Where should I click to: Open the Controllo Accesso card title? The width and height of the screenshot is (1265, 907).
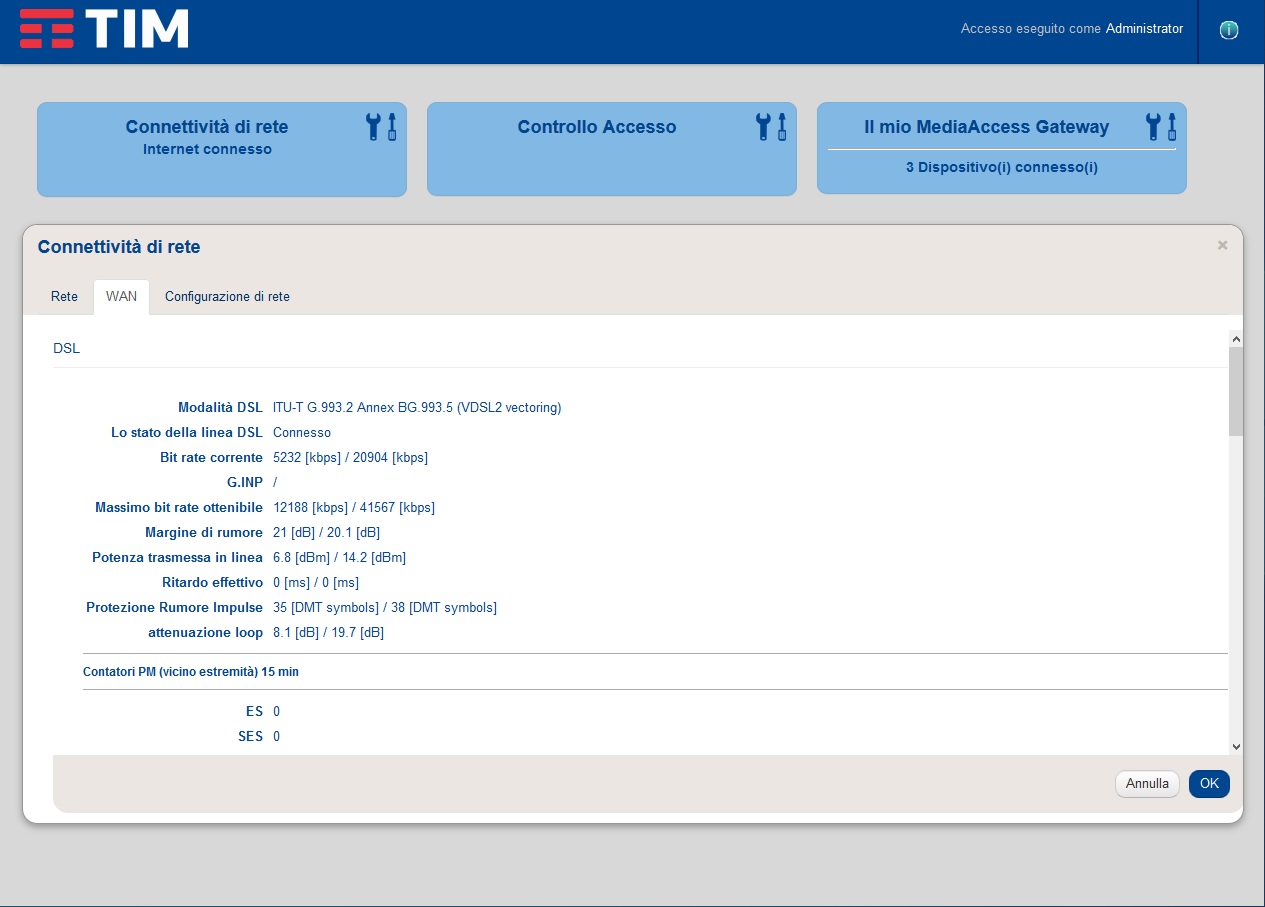click(x=597, y=127)
